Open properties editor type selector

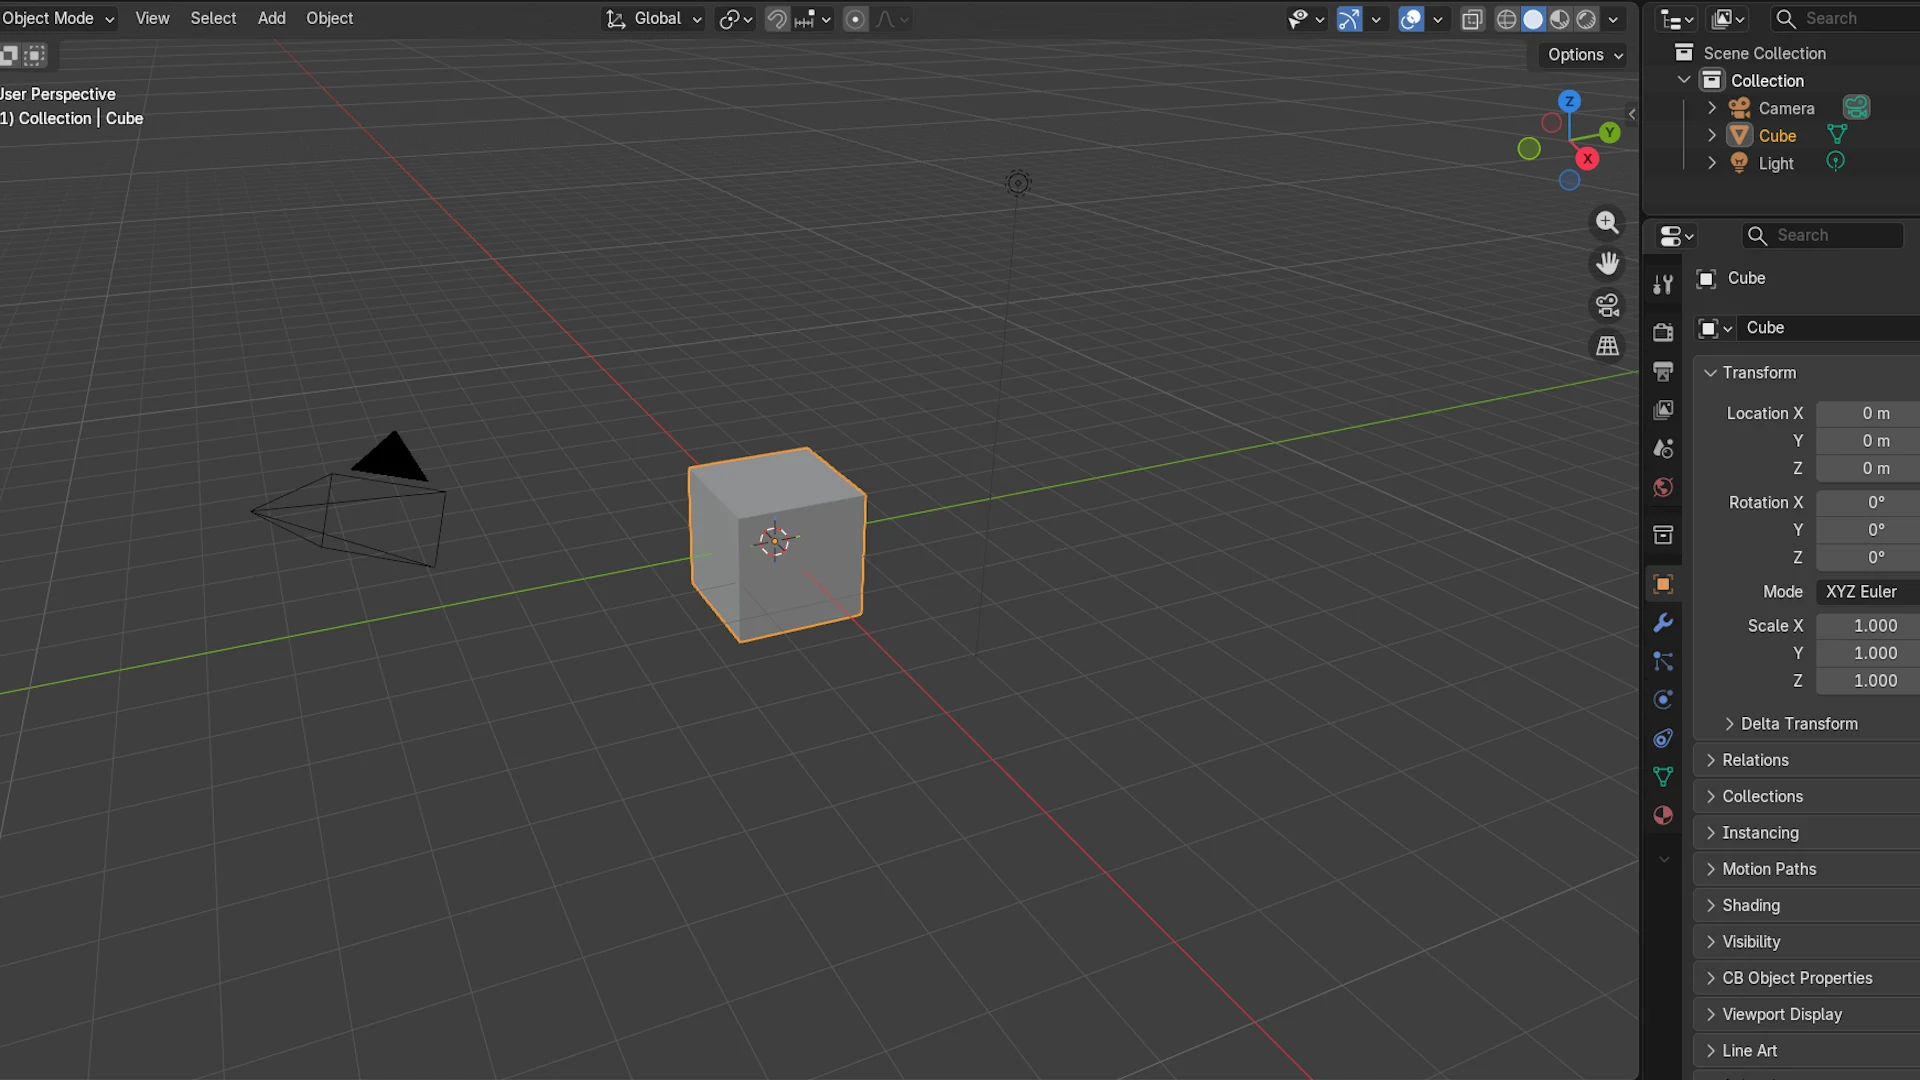pyautogui.click(x=1676, y=236)
